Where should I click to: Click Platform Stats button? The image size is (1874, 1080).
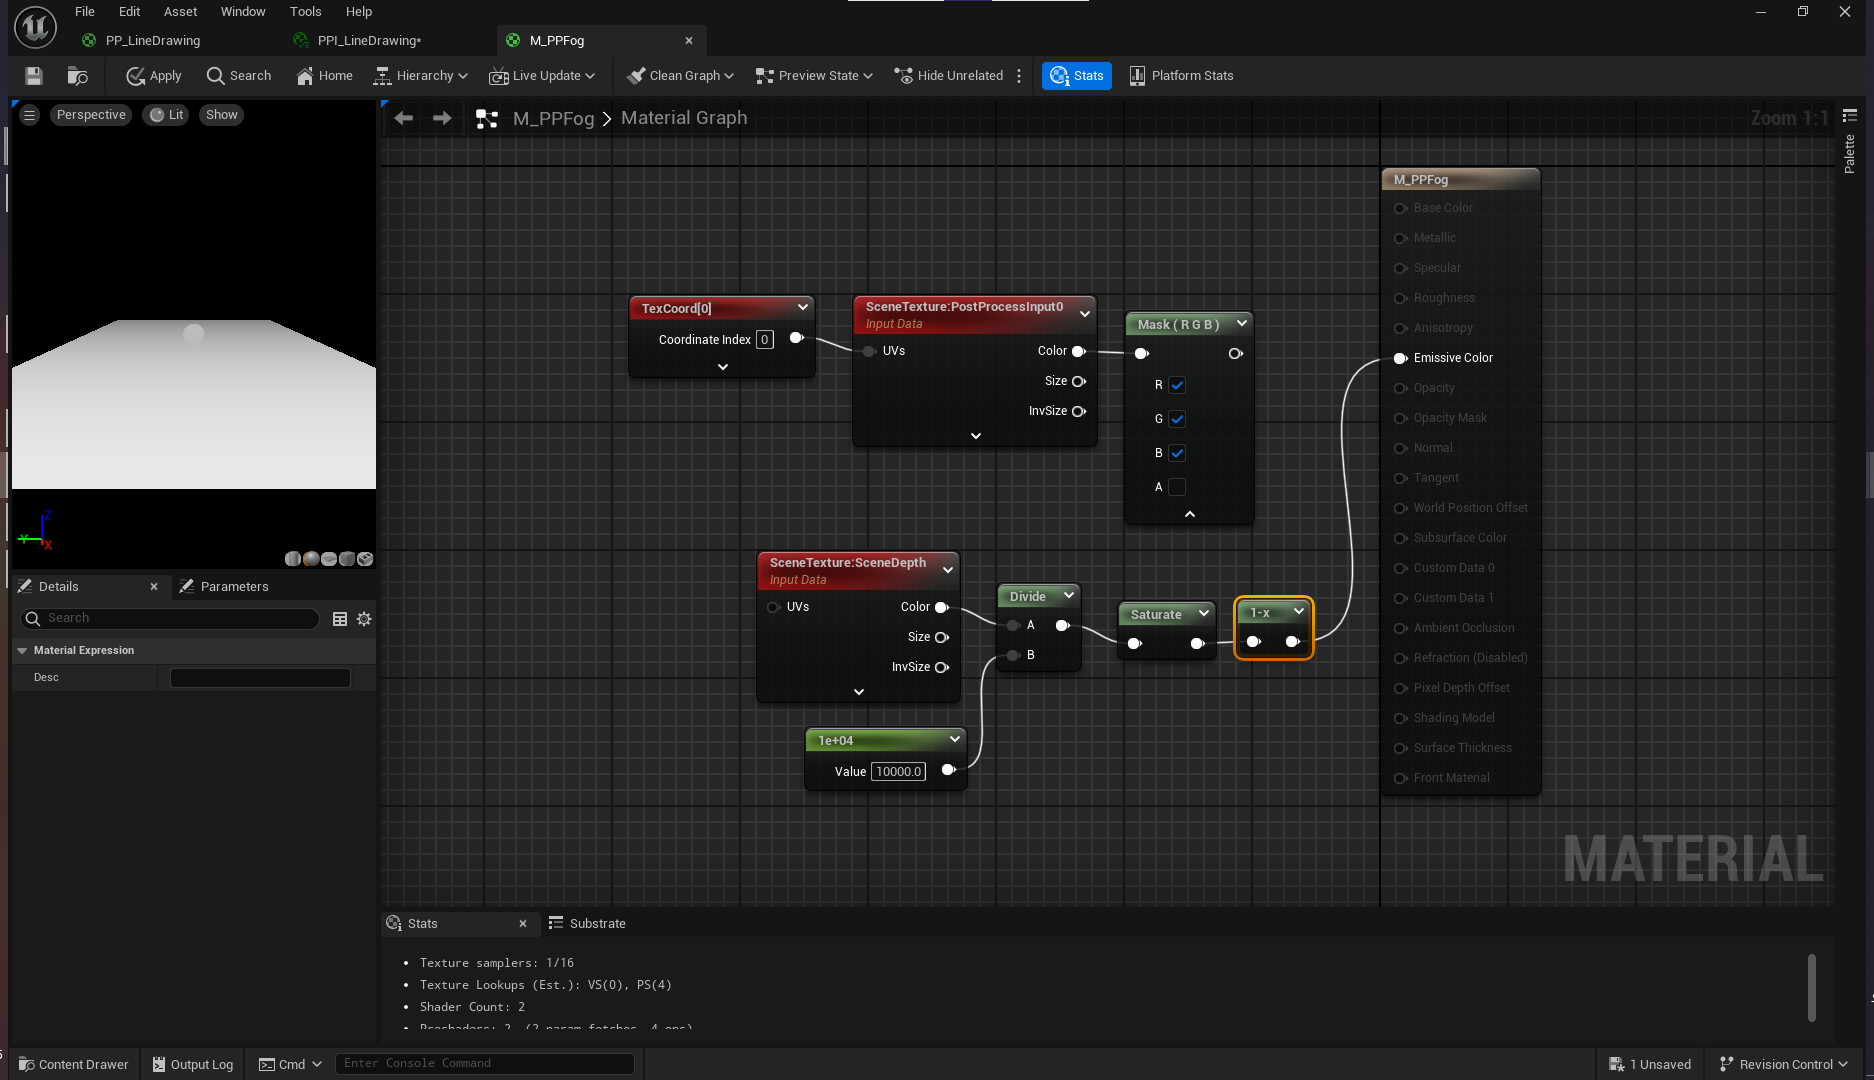point(1181,76)
